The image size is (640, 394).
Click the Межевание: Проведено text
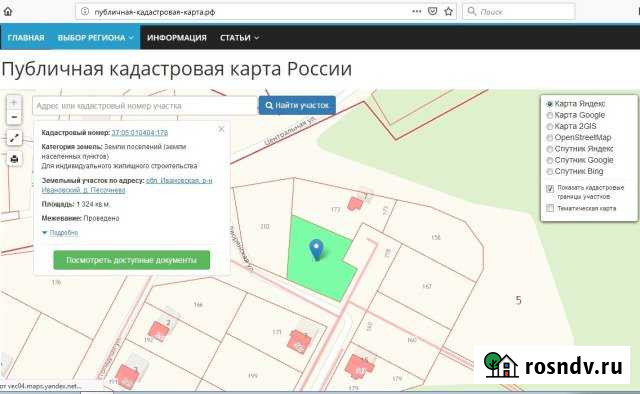pos(80,218)
